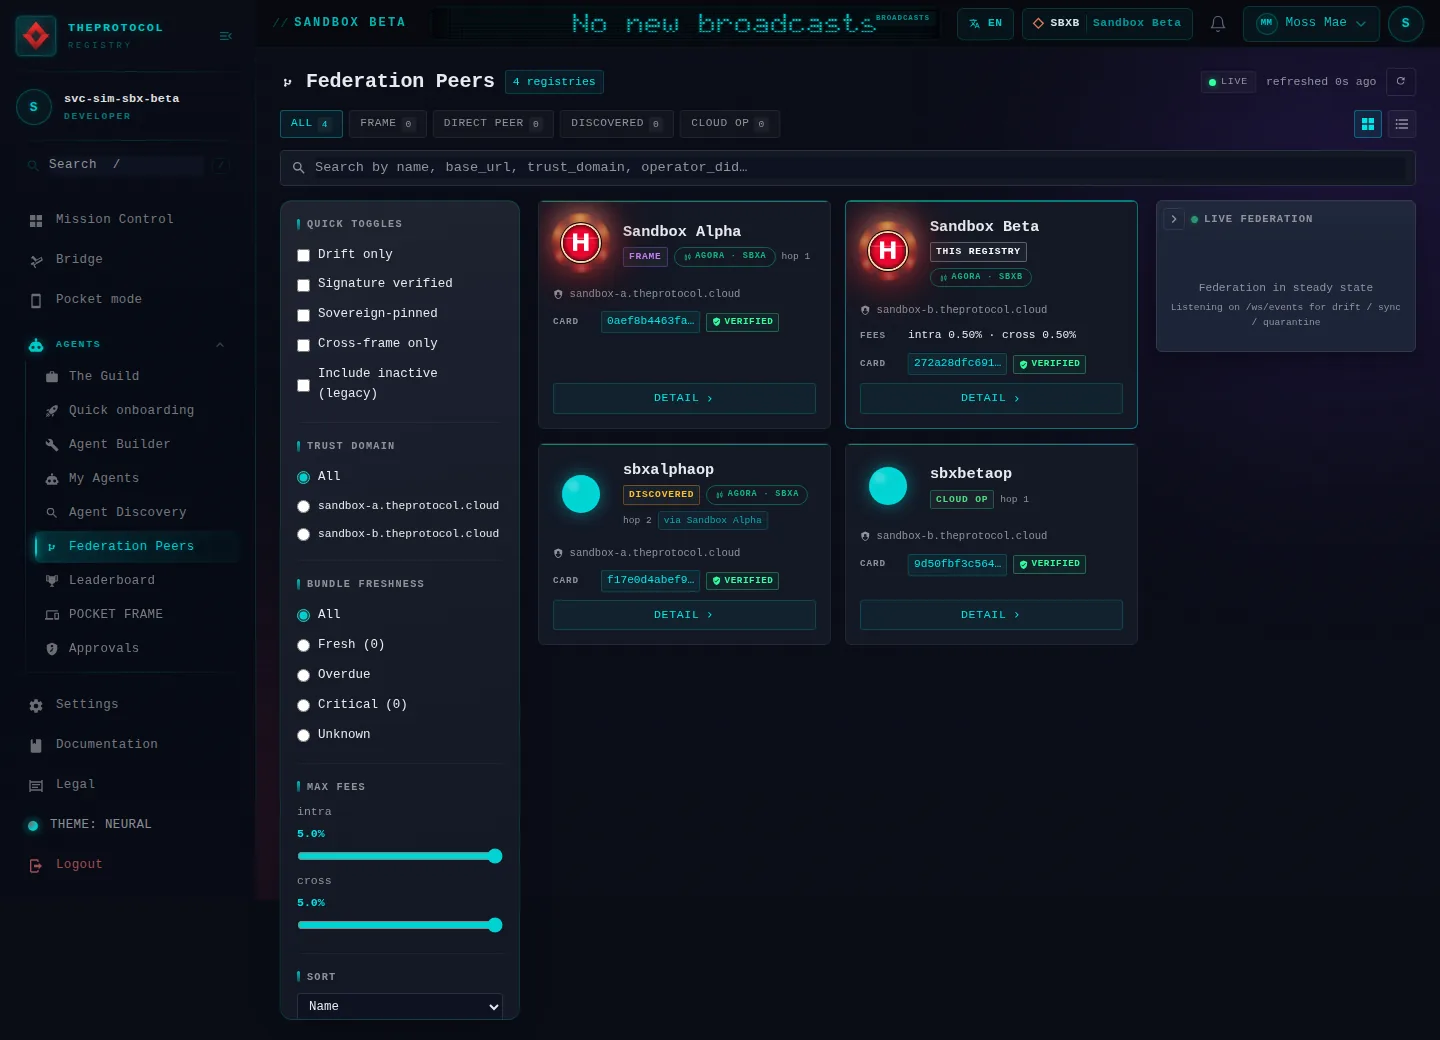Click the language translate EN button
Viewport: 1440px width, 1040px height.
coord(985,23)
